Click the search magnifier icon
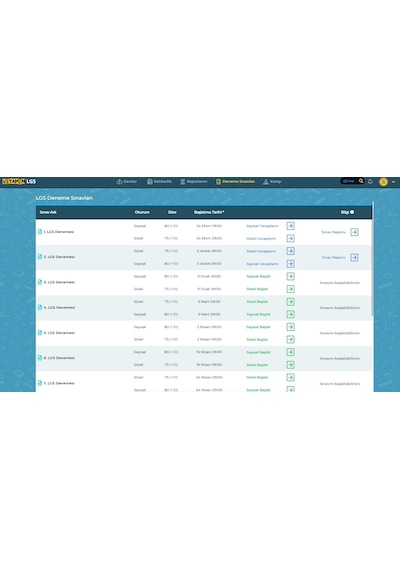 pos(361,181)
